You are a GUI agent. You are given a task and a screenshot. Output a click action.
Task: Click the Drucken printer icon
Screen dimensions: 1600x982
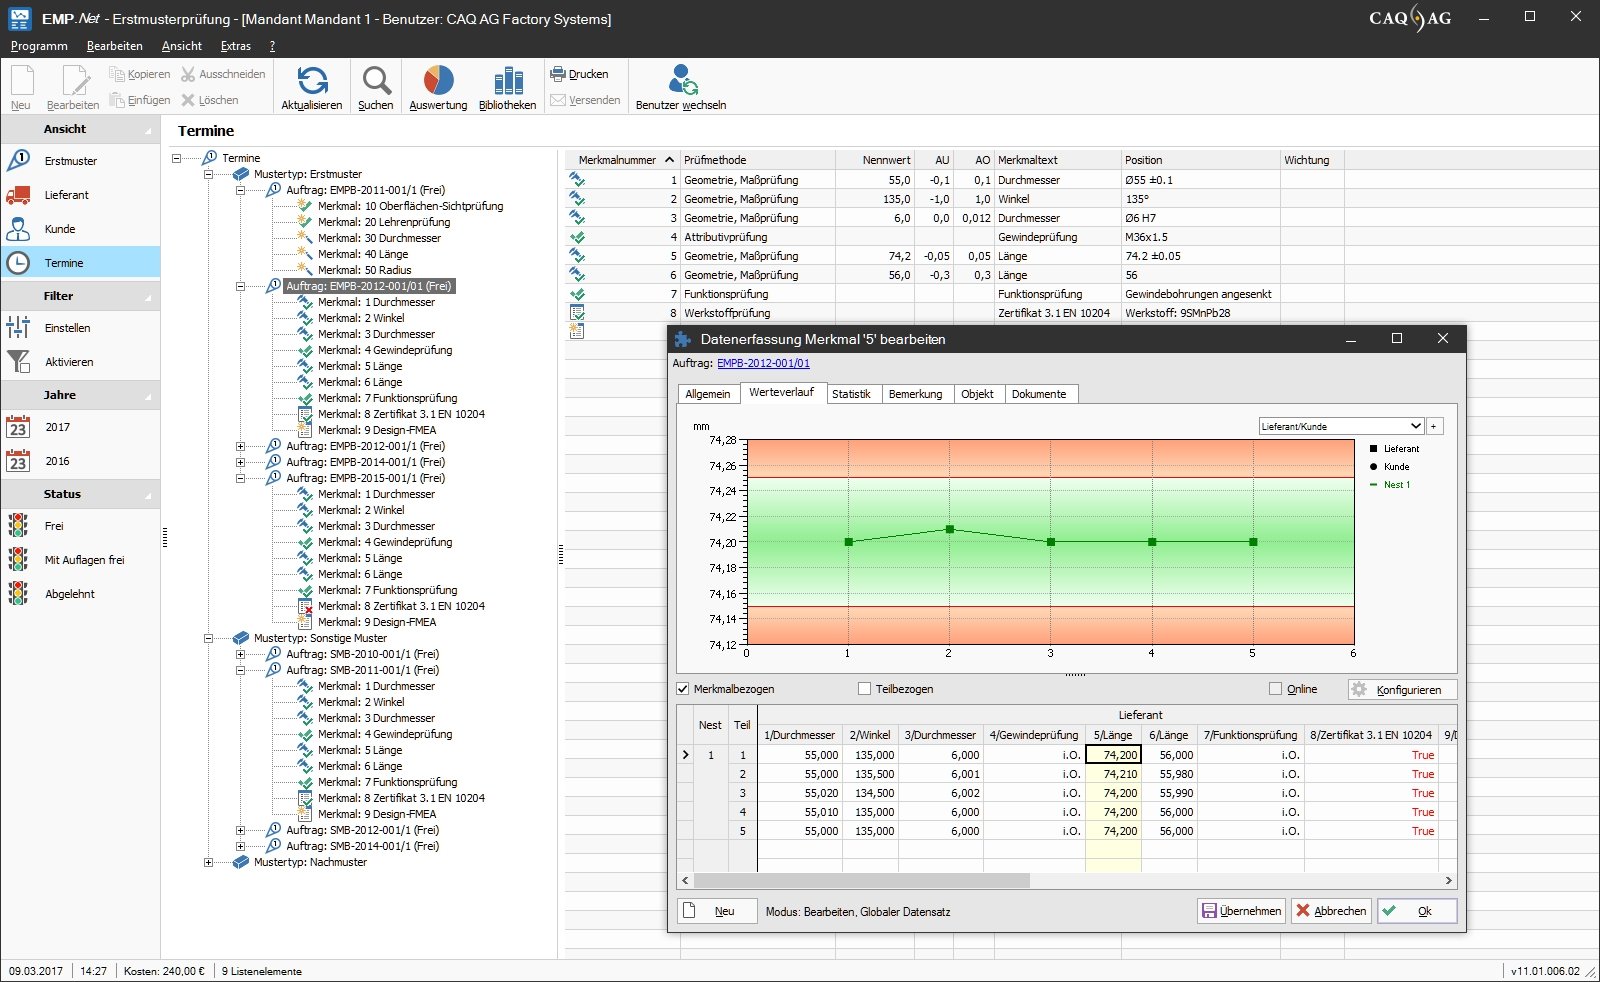(x=558, y=74)
